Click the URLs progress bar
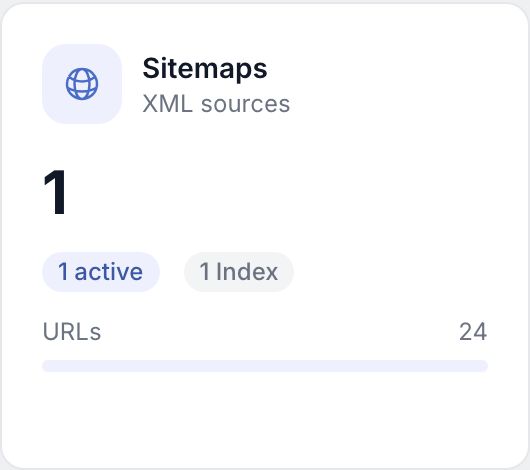This screenshot has width=530, height=470. pyautogui.click(x=265, y=366)
